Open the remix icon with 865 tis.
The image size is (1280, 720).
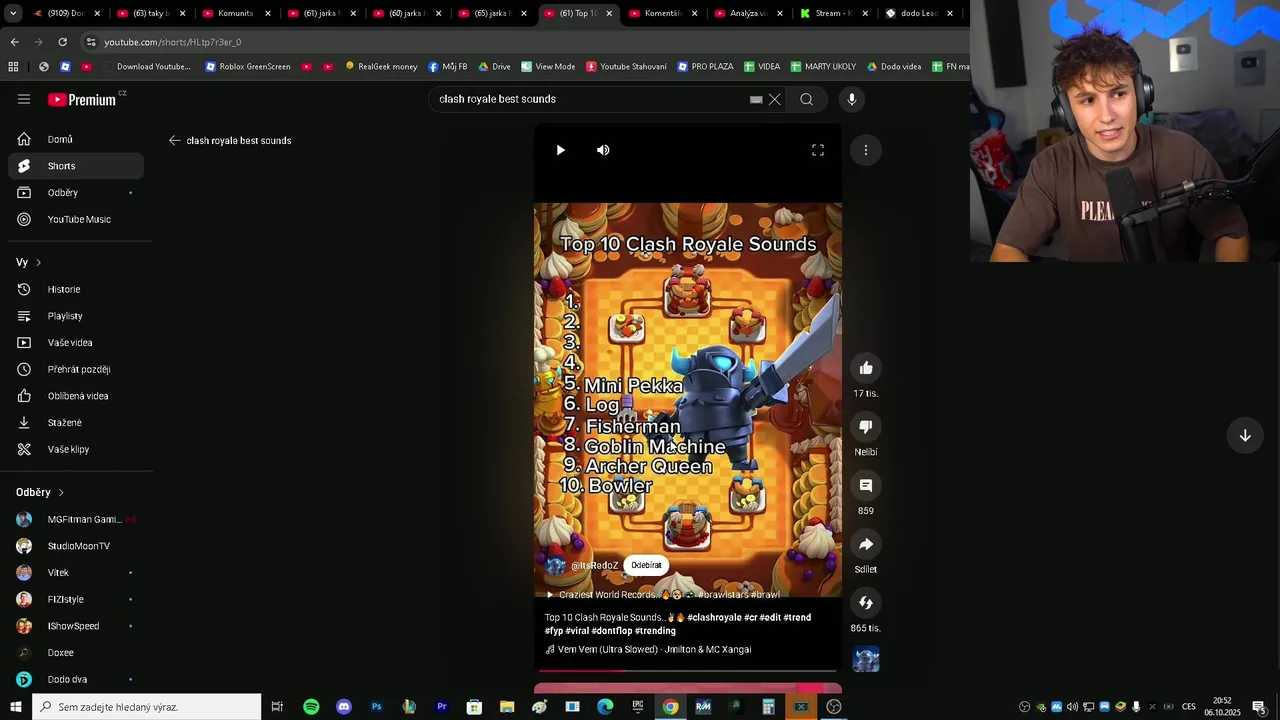point(866,602)
